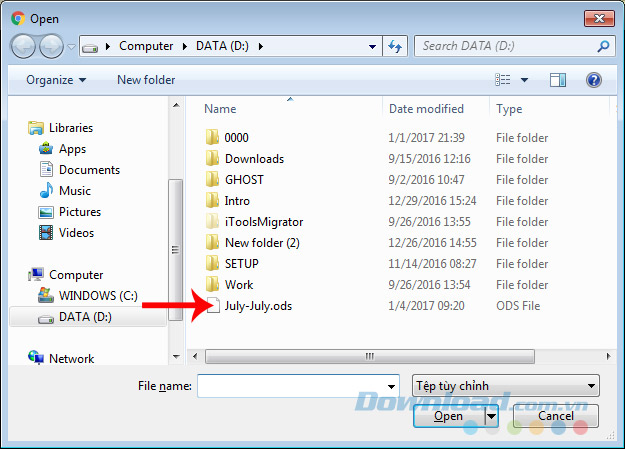
Task: Open the Organize menu
Action: click(56, 80)
